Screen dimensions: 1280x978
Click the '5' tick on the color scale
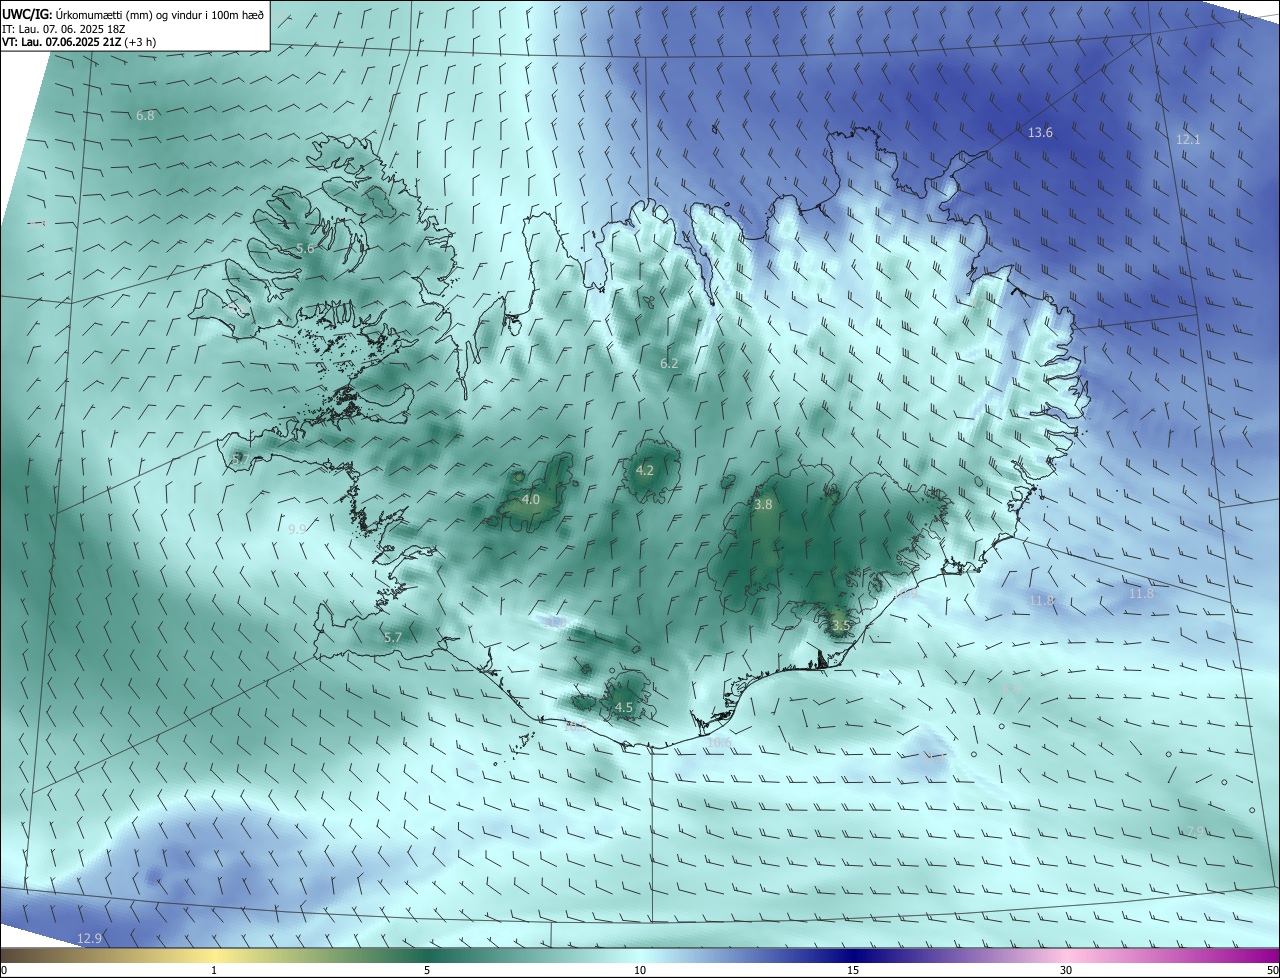click(x=427, y=970)
